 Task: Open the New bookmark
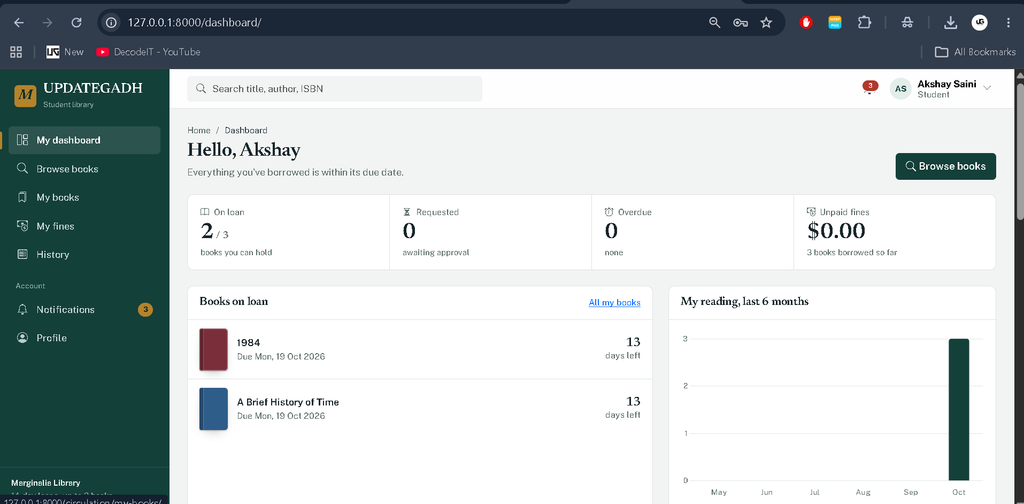click(x=65, y=52)
